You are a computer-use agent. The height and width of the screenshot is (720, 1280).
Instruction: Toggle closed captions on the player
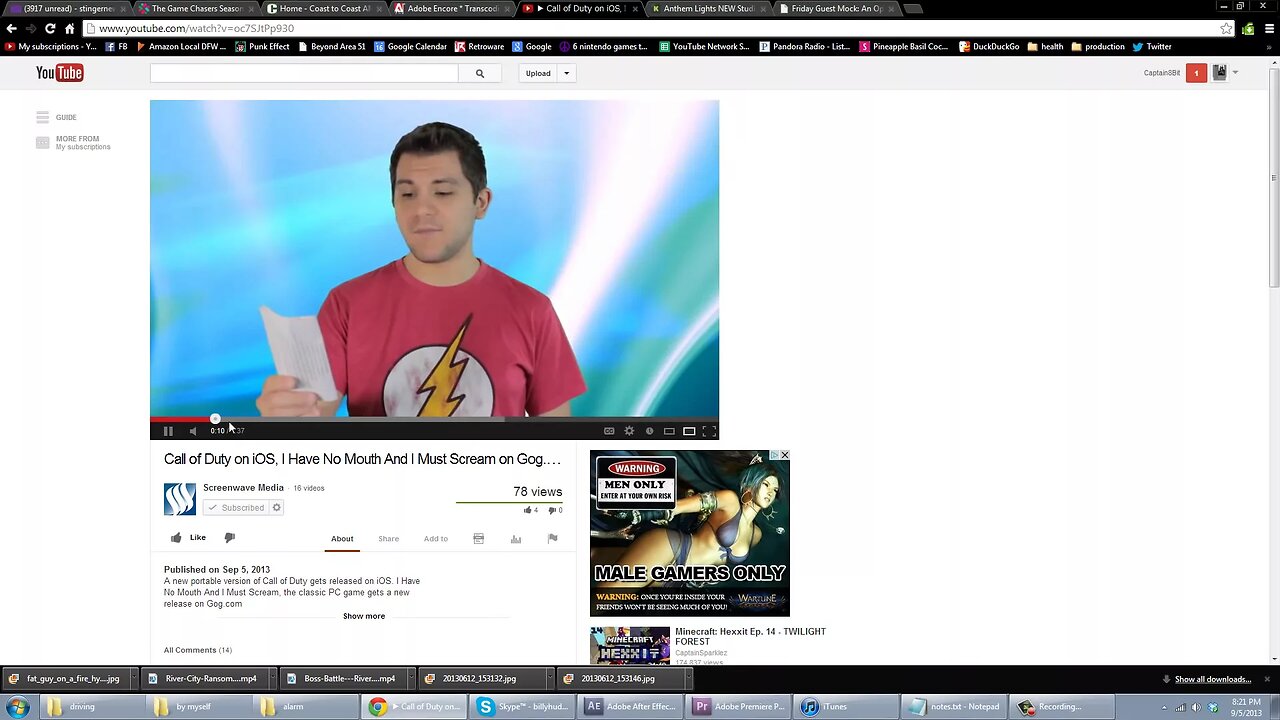pos(609,431)
